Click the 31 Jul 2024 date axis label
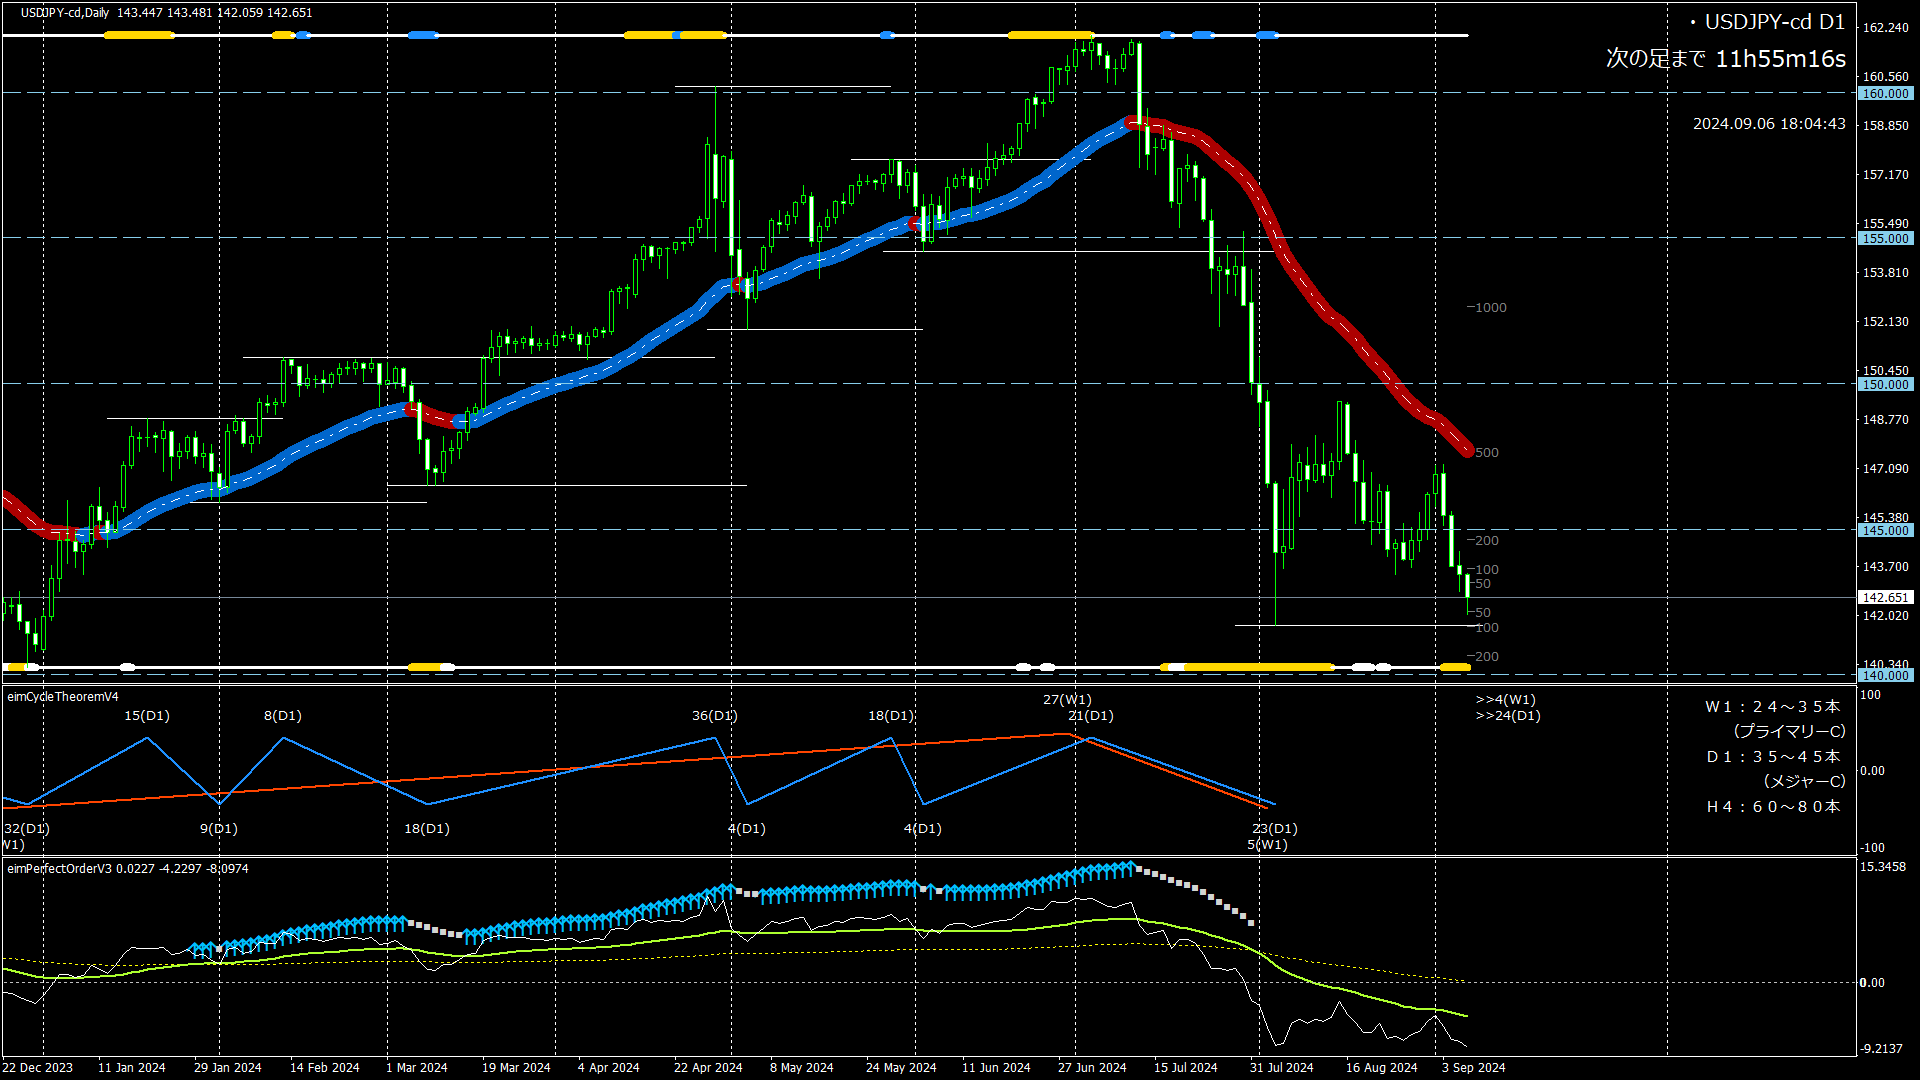The width and height of the screenshot is (1920, 1080). (1281, 1067)
